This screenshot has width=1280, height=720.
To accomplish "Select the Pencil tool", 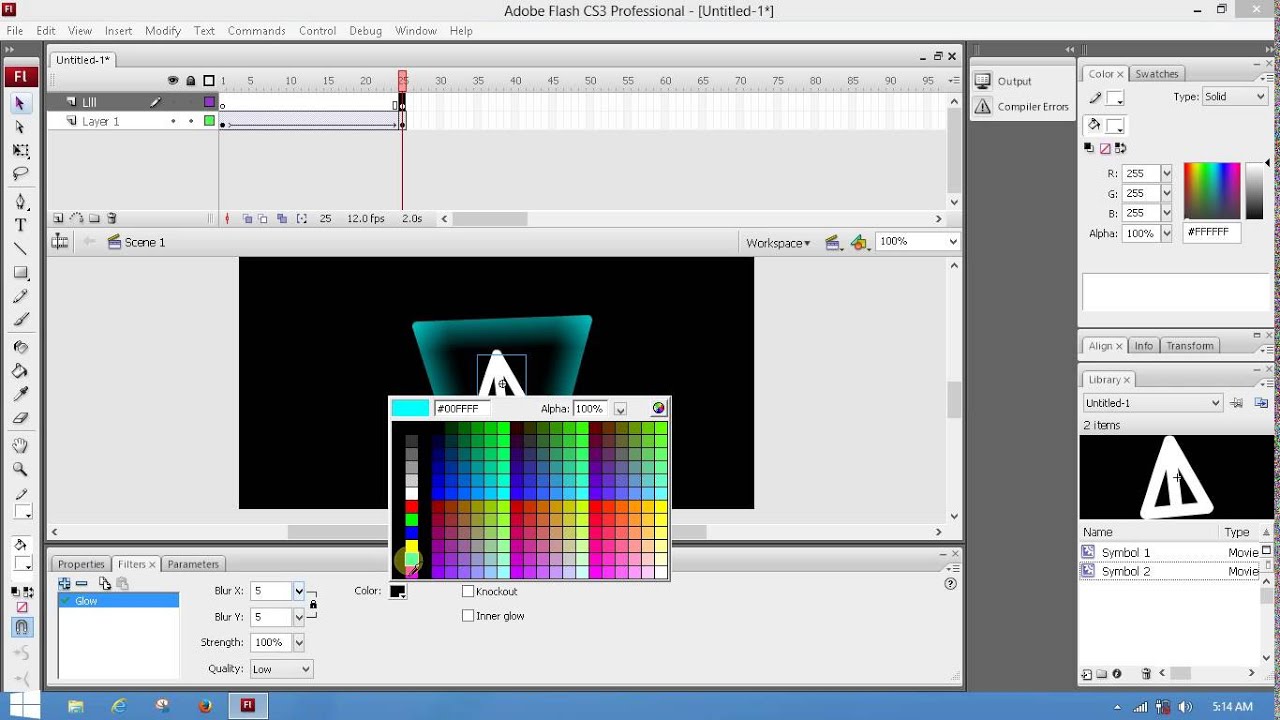I will [x=20, y=296].
